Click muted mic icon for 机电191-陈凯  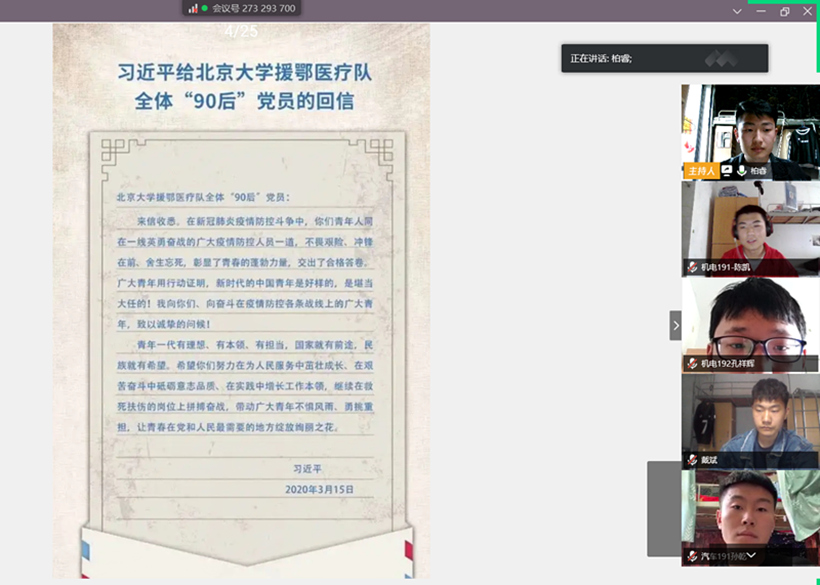click(692, 267)
